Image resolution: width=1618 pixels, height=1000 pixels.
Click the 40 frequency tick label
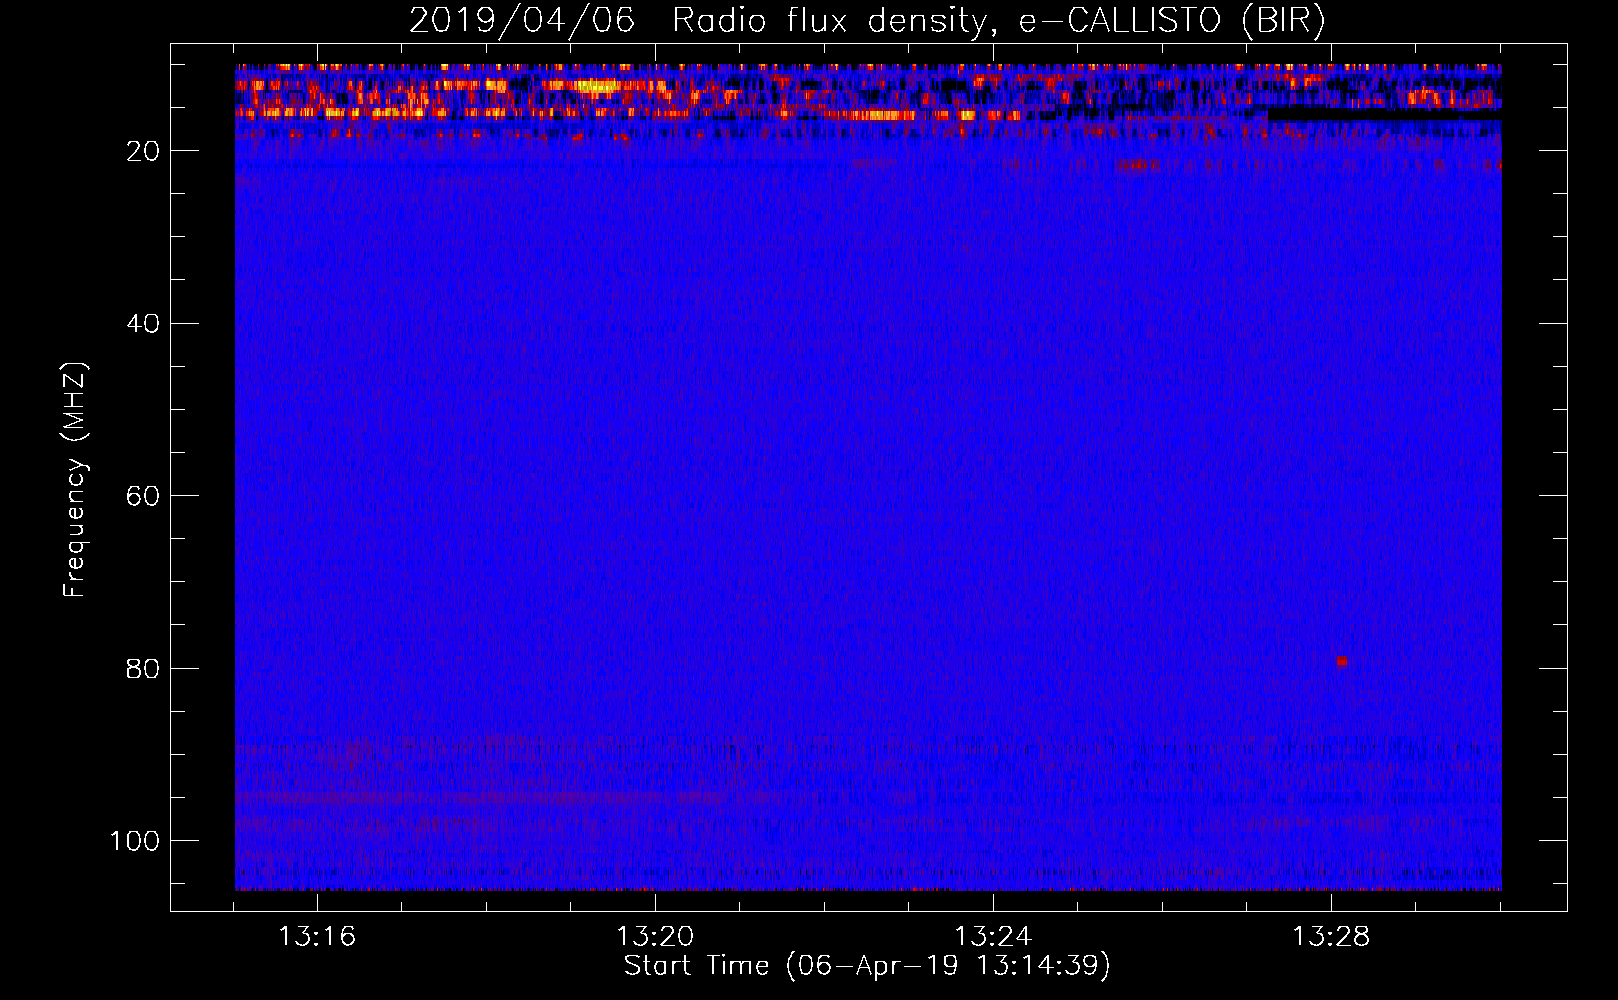143,323
